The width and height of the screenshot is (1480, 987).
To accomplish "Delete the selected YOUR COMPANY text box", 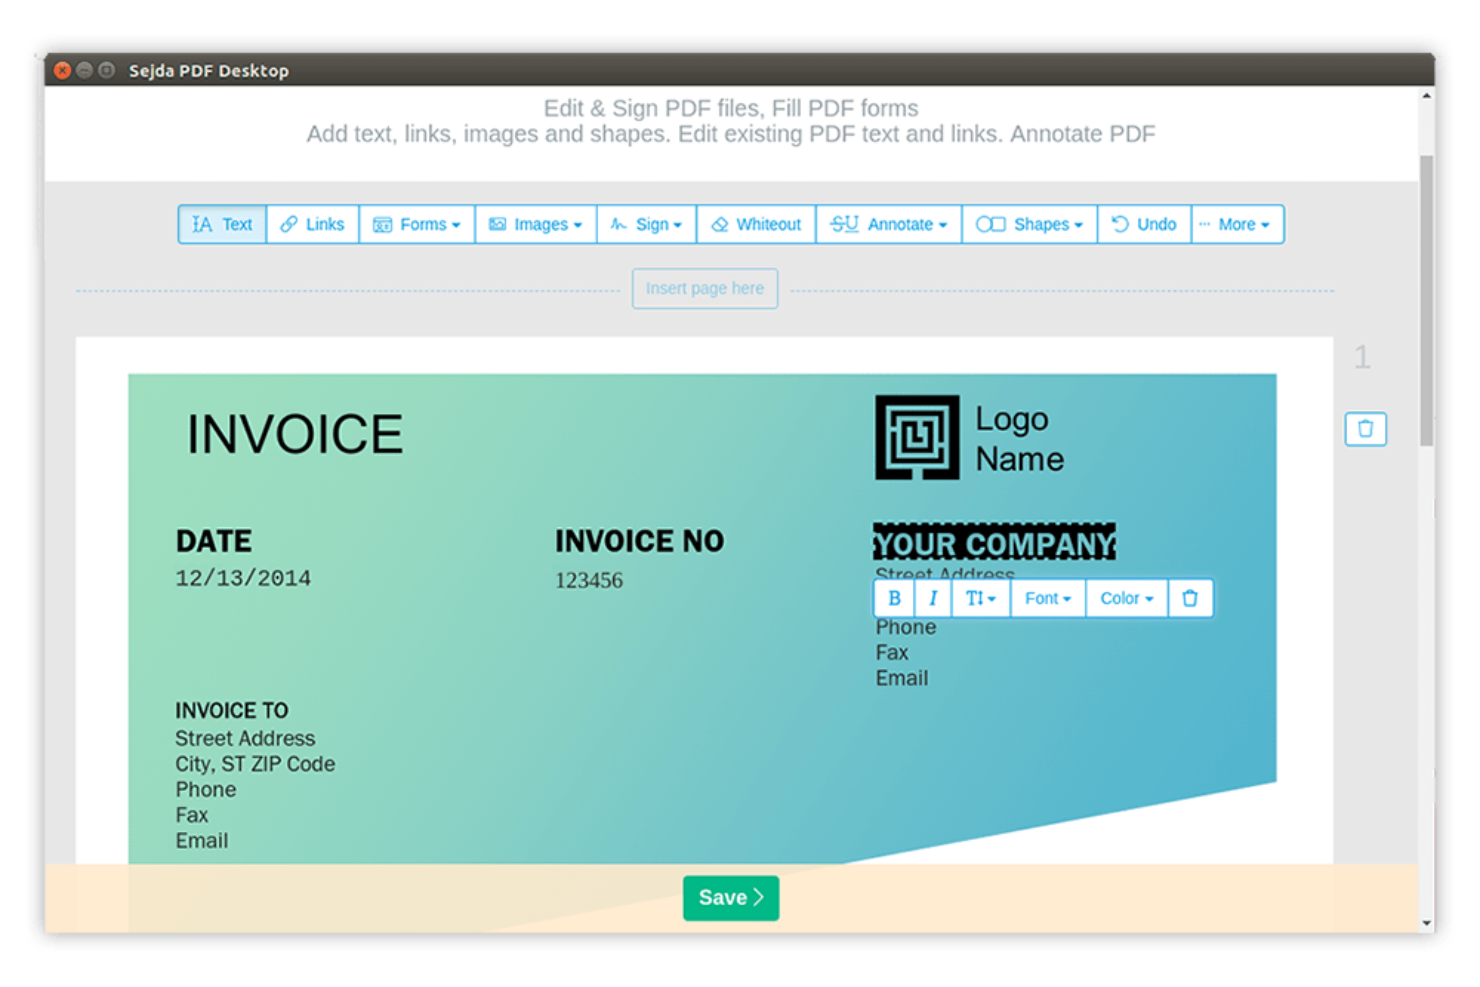I will point(1190,598).
